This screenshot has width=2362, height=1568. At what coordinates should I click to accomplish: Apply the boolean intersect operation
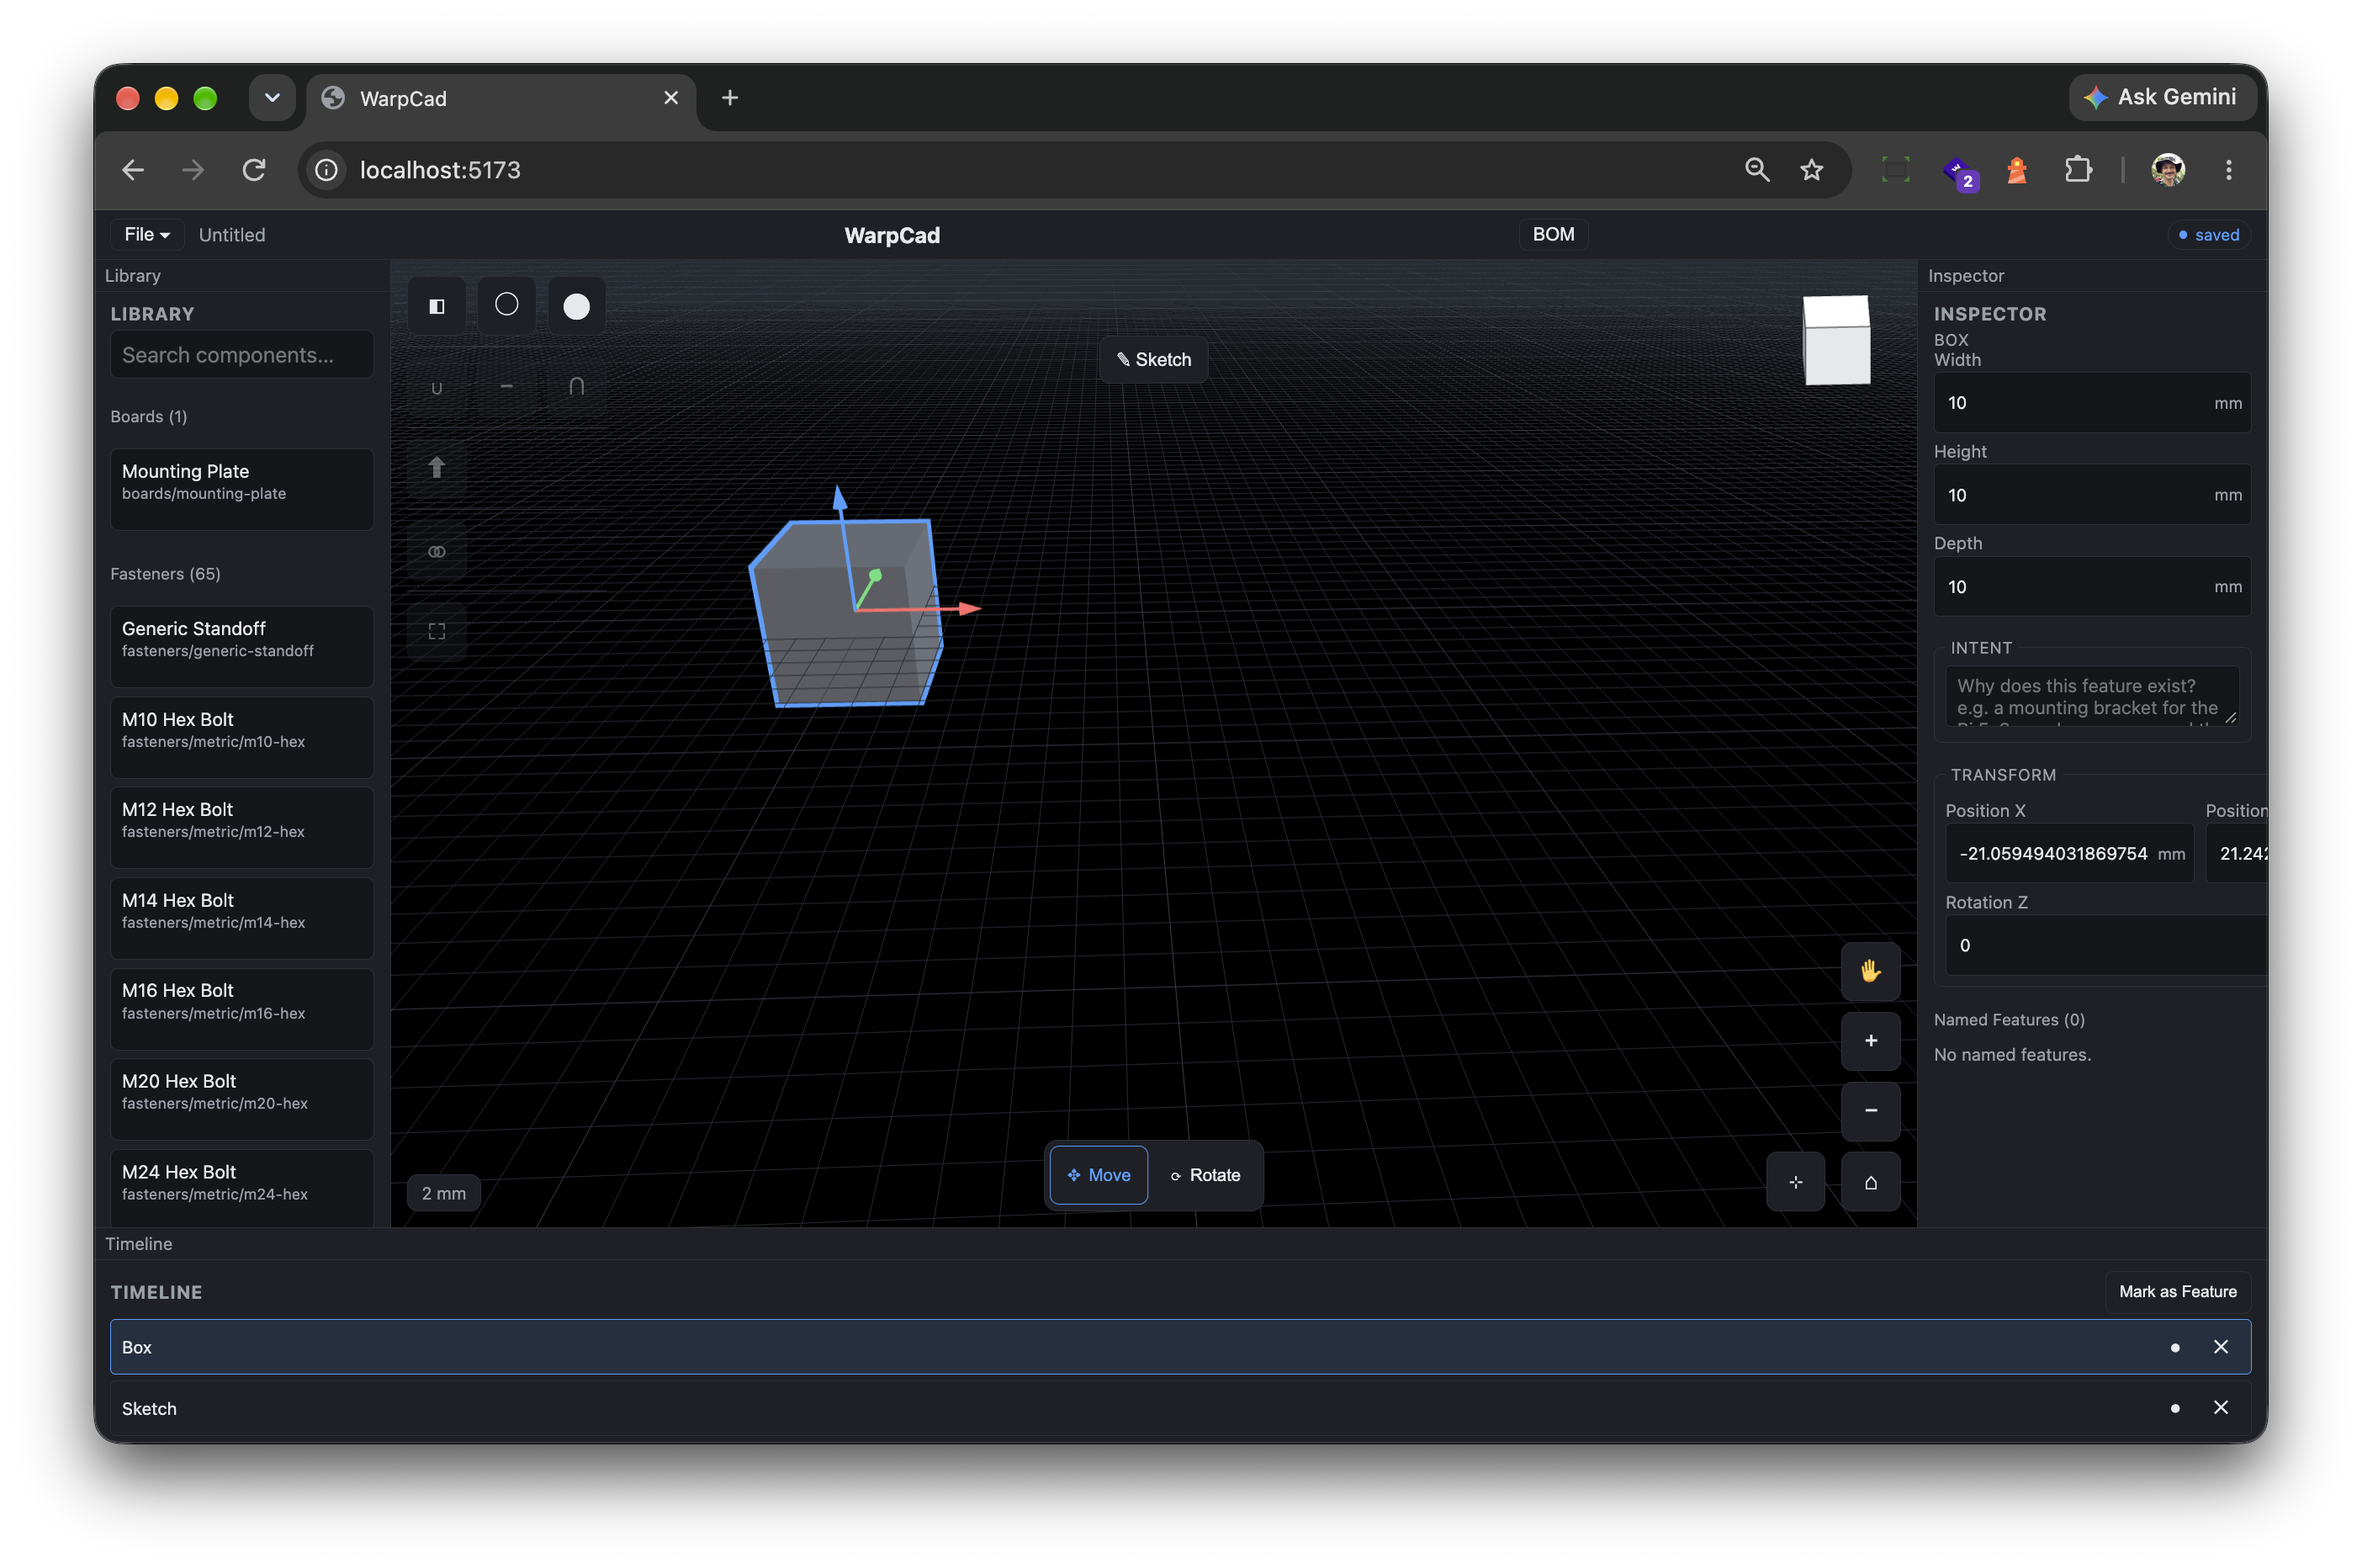tap(577, 388)
